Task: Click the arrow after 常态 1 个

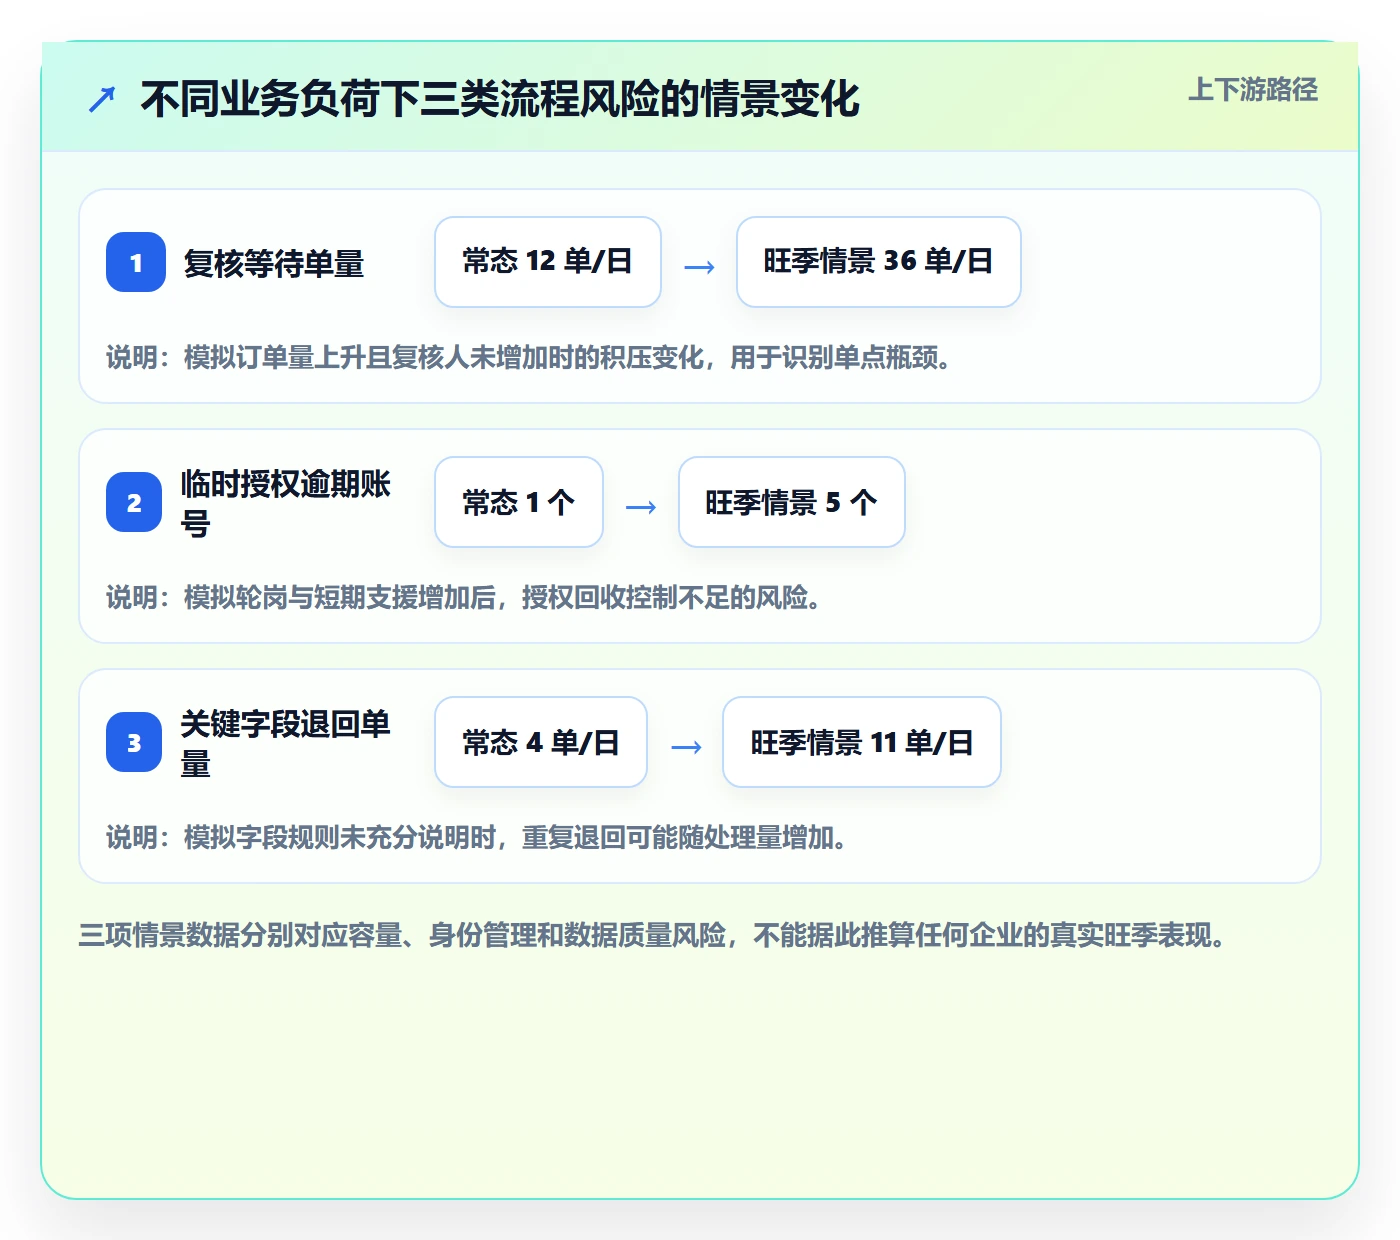Action: coord(641,506)
